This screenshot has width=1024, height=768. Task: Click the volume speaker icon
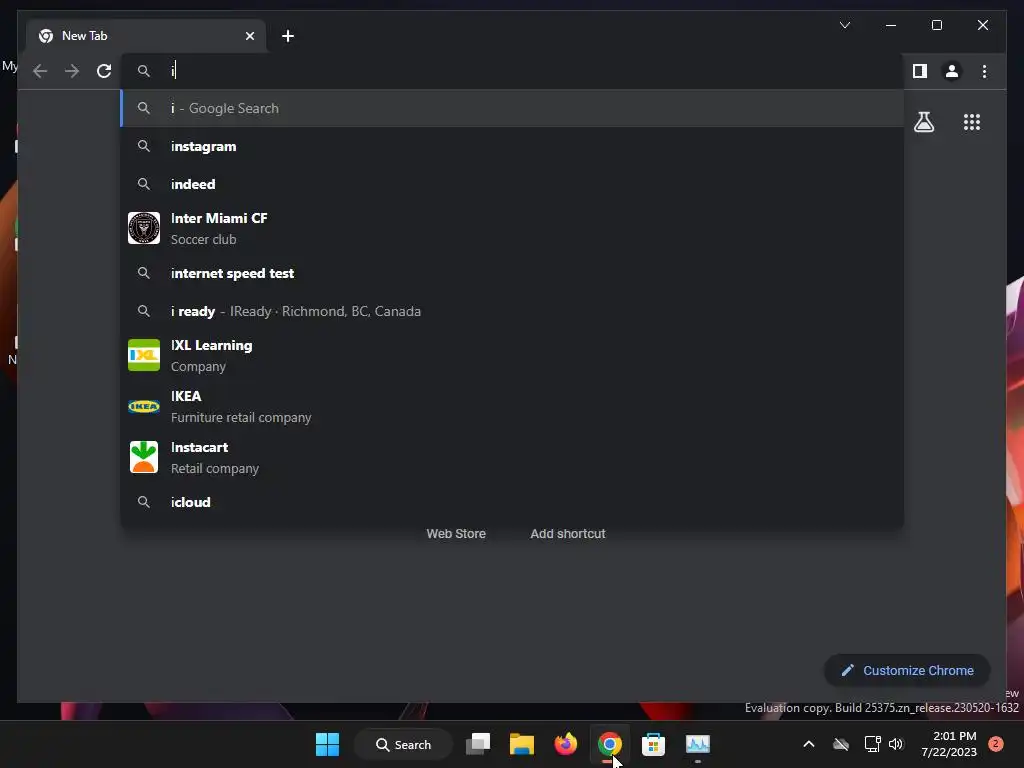pyautogui.click(x=896, y=744)
